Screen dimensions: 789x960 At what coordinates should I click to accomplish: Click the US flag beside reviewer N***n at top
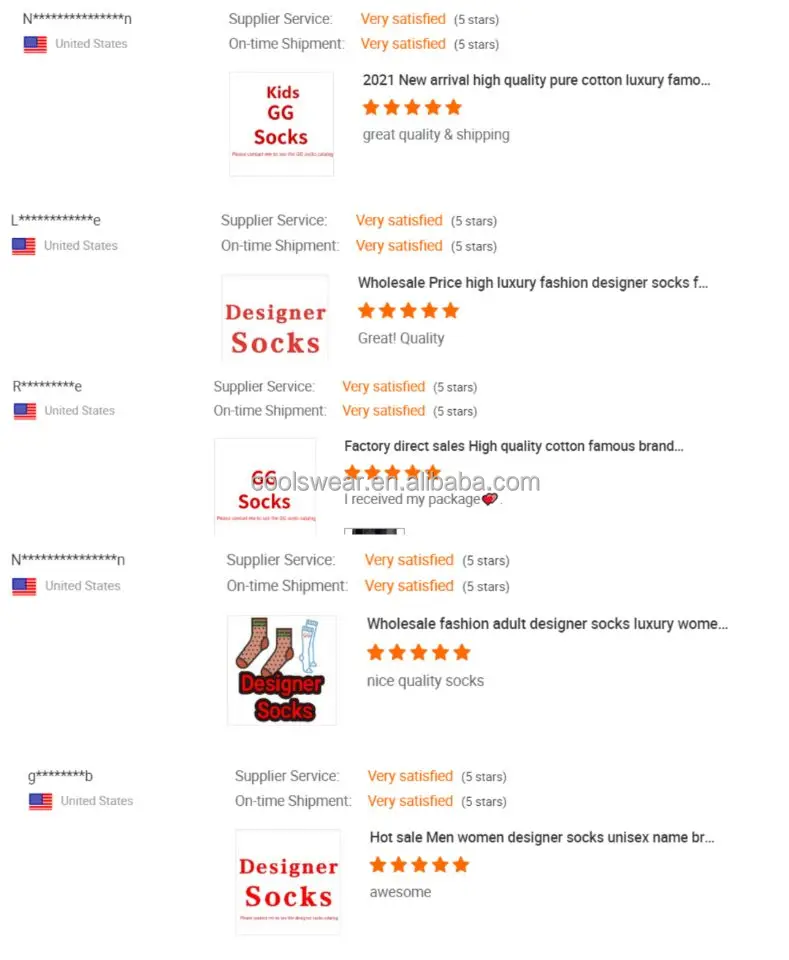click(x=35, y=44)
